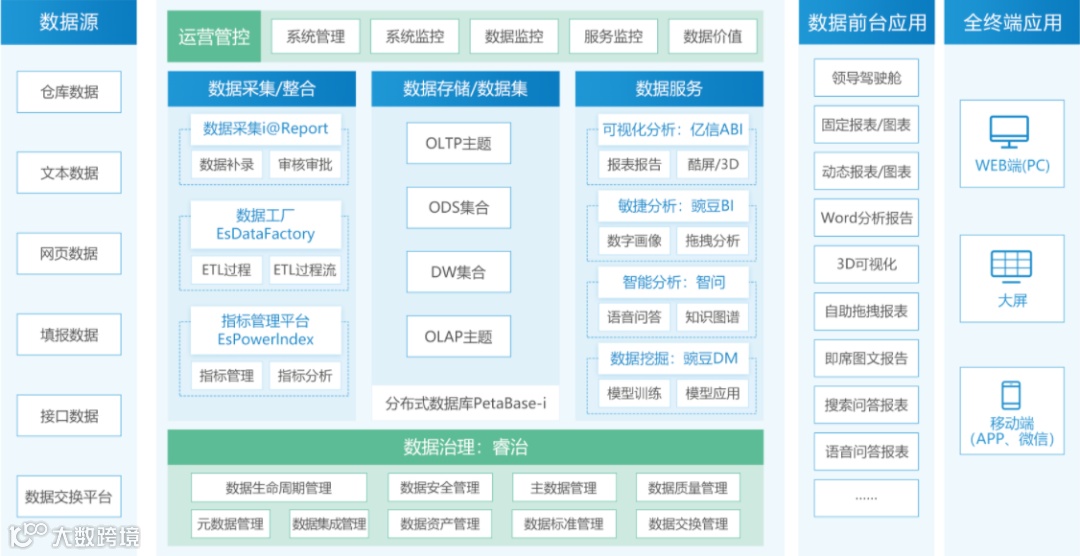
Task: Select the 数据源 header
Action: 68,22
